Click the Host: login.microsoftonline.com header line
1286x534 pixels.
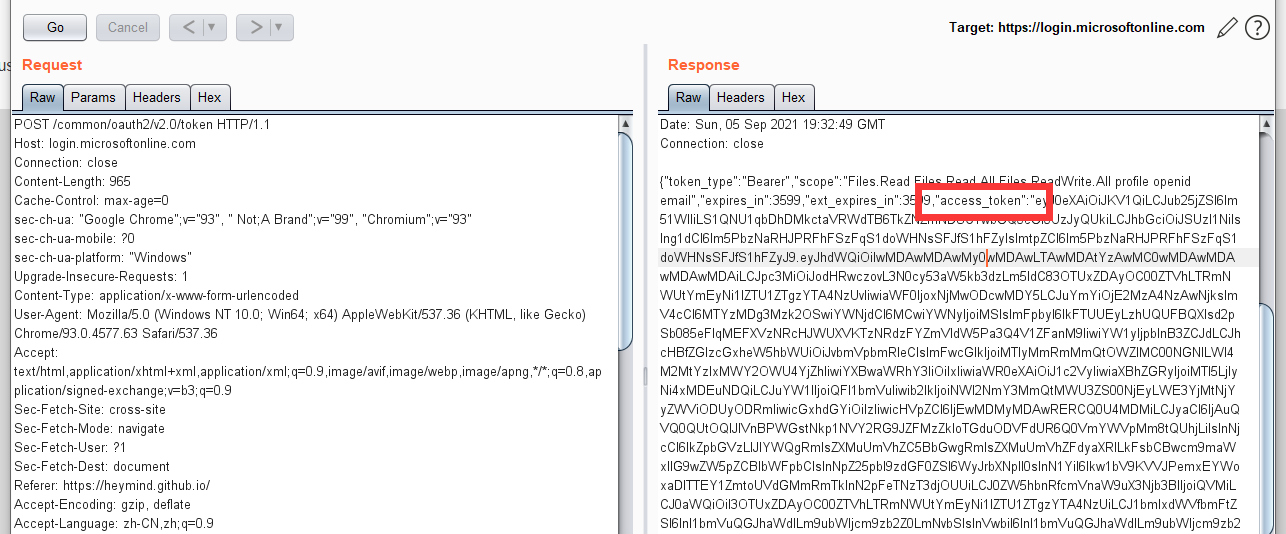(105, 143)
